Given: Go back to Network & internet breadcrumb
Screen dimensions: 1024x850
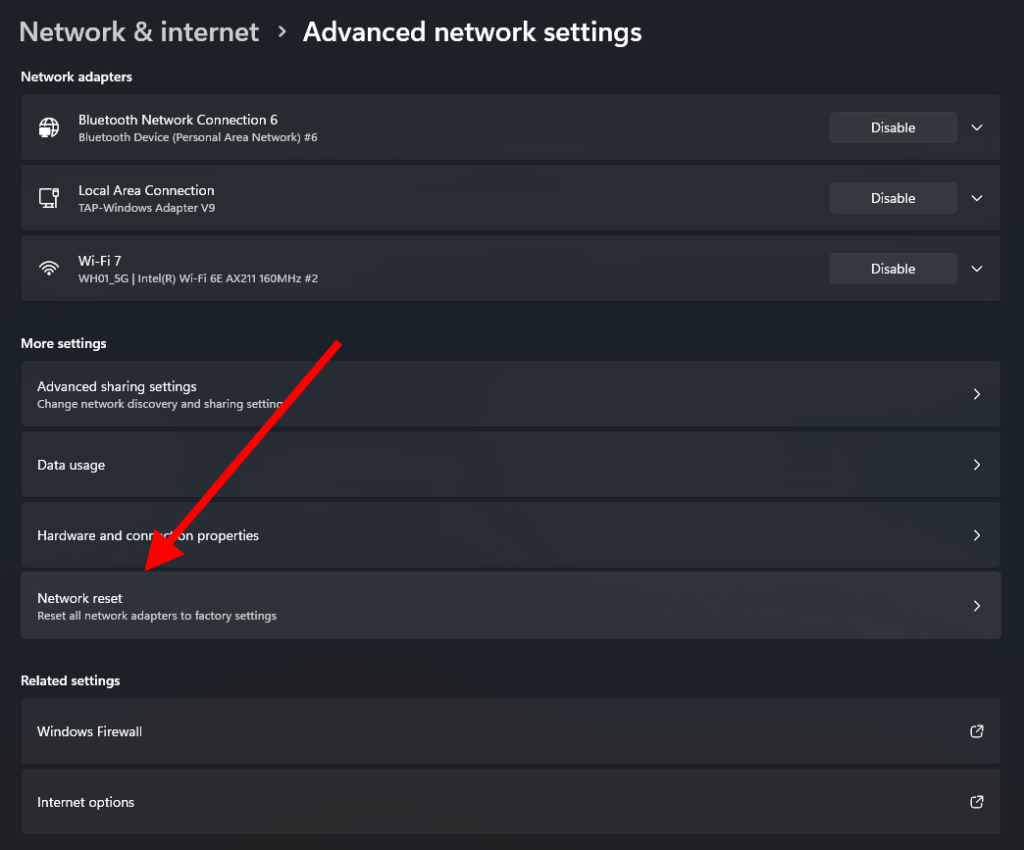Looking at the screenshot, I should pyautogui.click(x=139, y=32).
